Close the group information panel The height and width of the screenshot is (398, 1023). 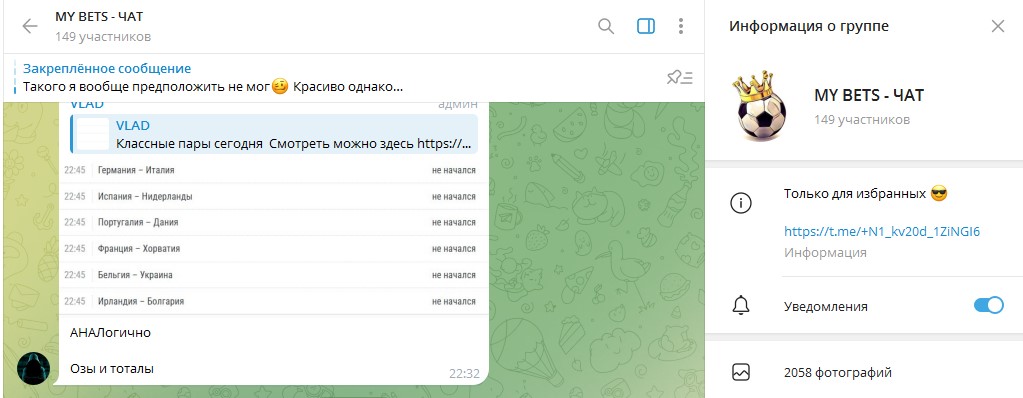pos(998,26)
